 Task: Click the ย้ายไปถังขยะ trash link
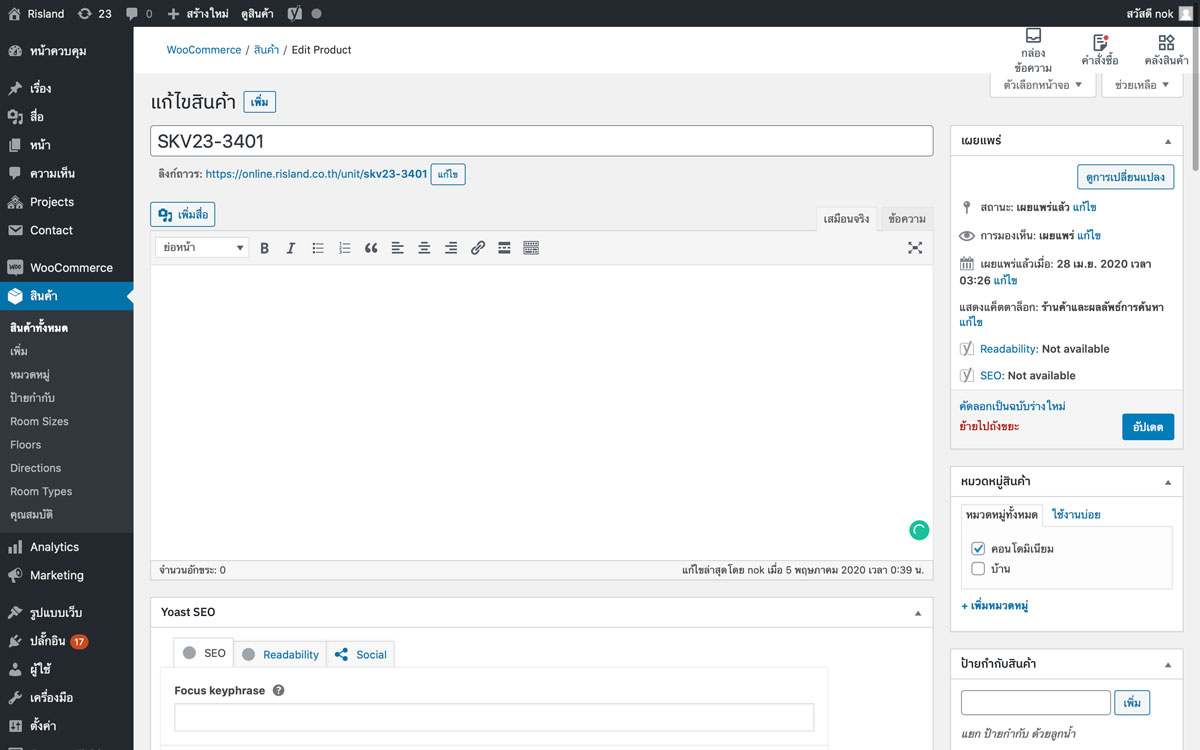pos(989,426)
